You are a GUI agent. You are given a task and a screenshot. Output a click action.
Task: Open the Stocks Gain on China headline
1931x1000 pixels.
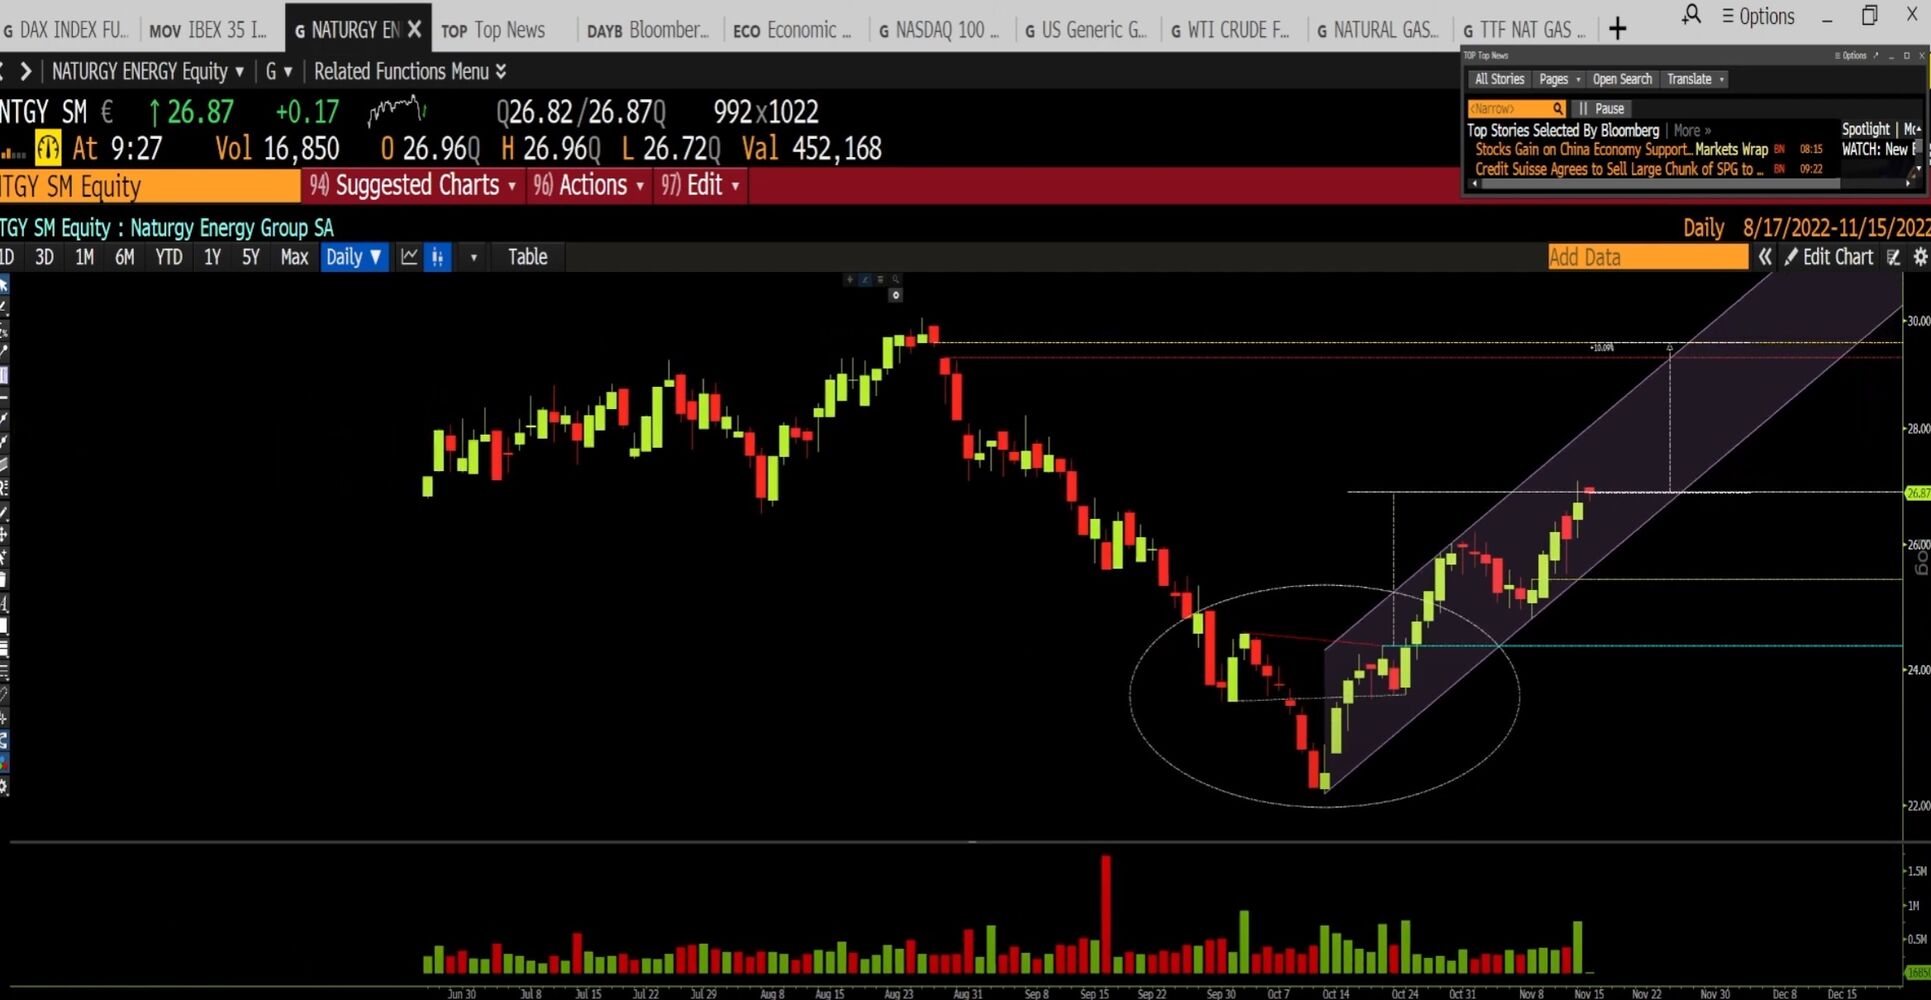click(1621, 149)
